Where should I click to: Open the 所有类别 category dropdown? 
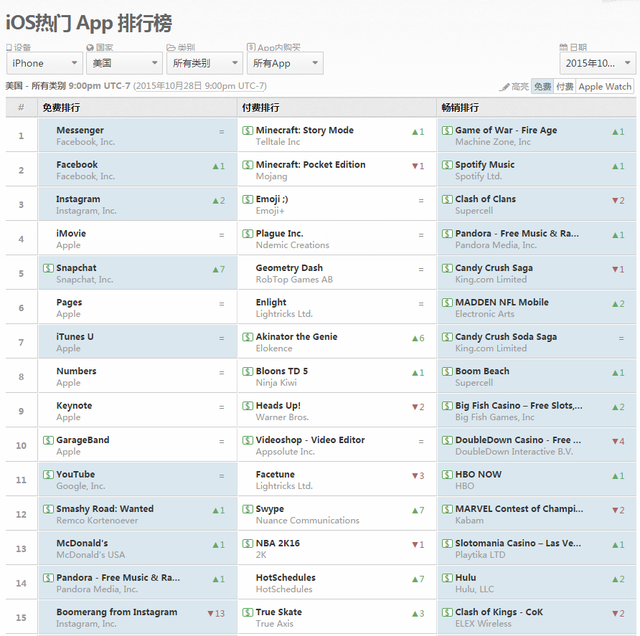click(204, 64)
